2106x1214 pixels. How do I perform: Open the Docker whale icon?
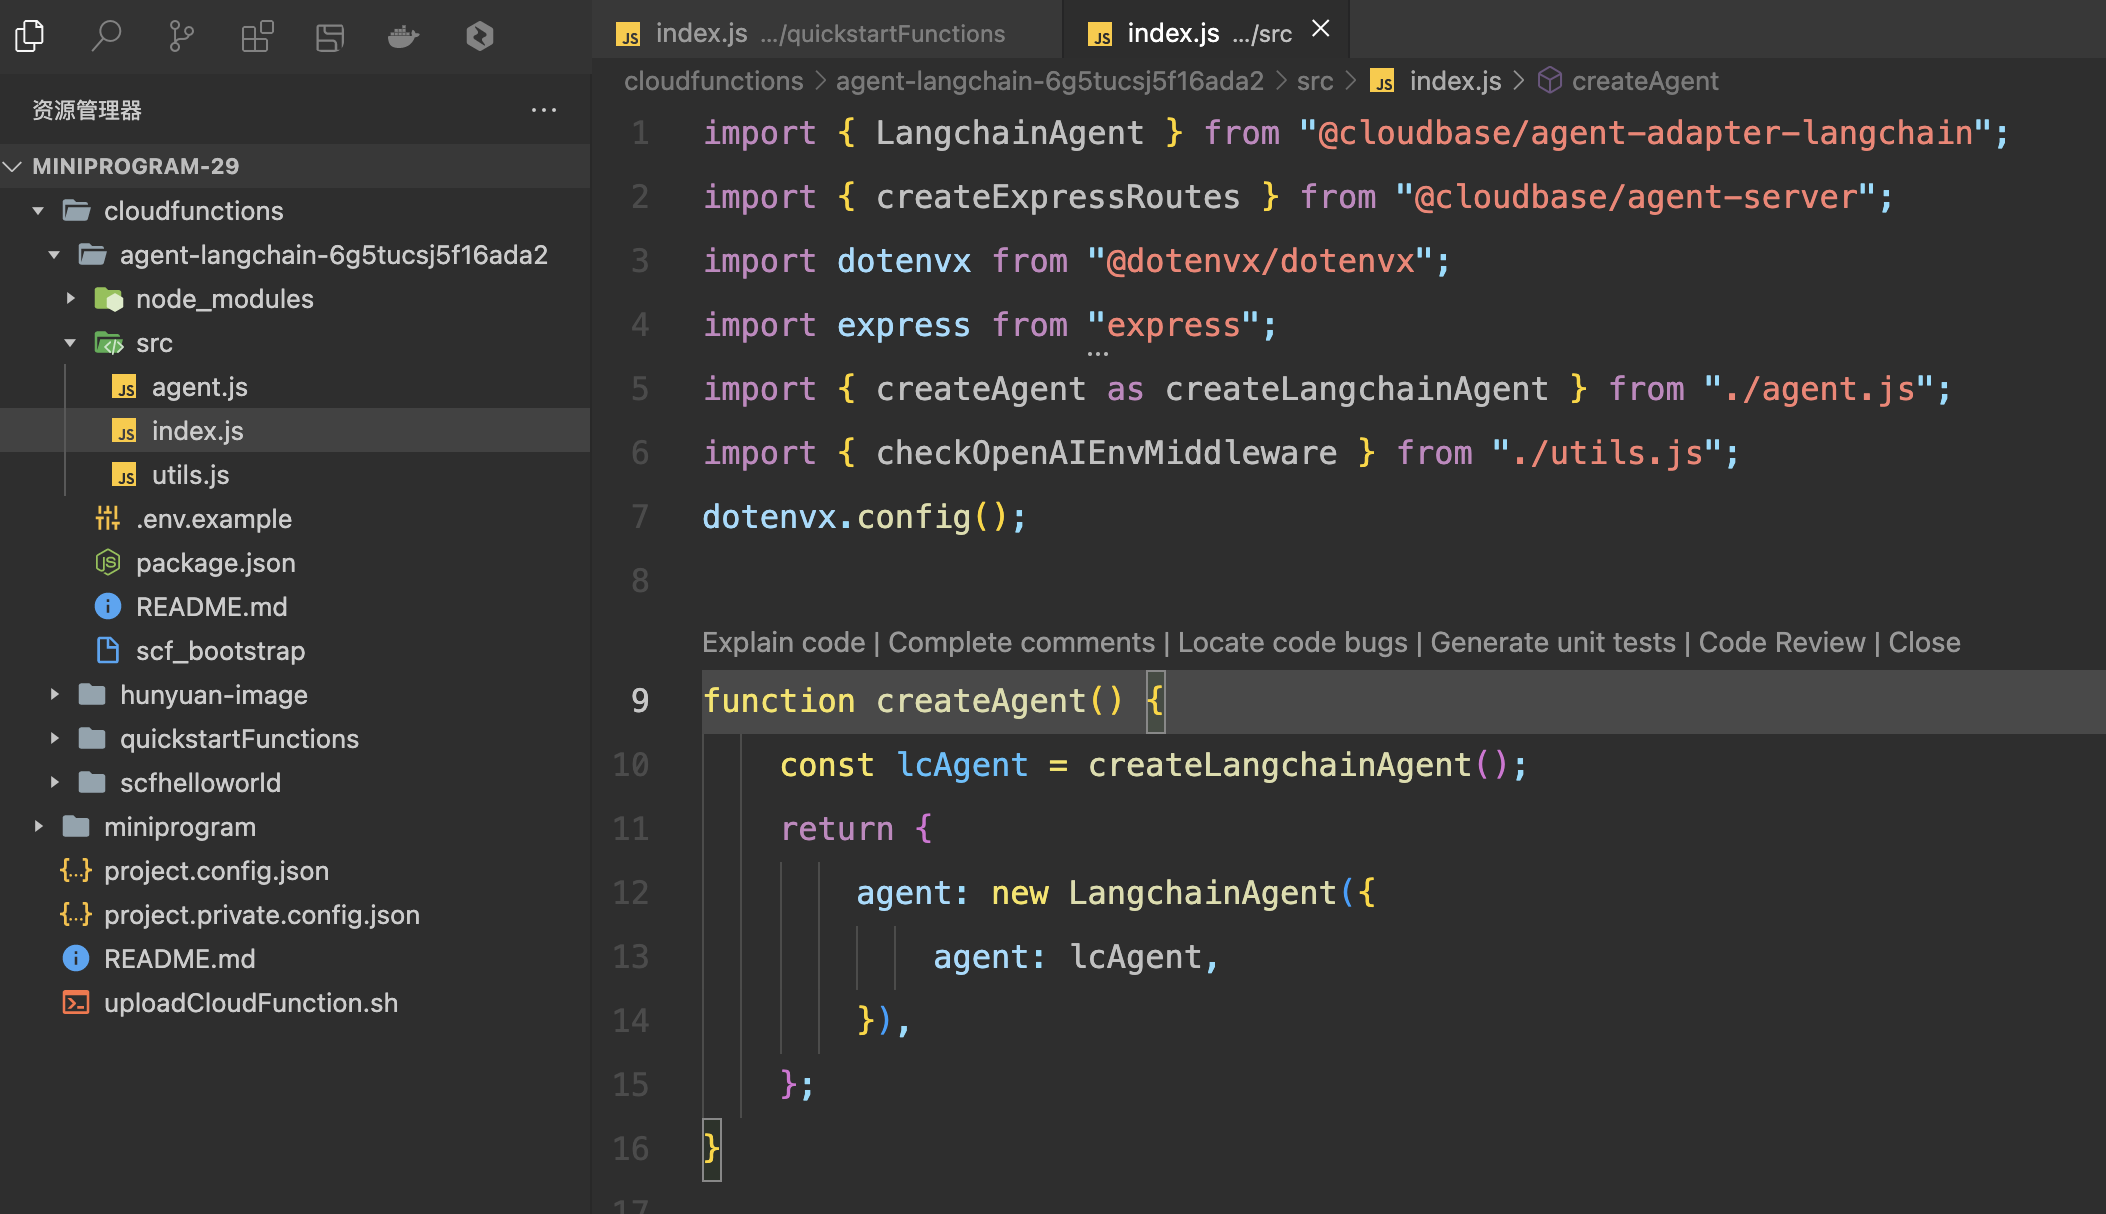[x=403, y=37]
